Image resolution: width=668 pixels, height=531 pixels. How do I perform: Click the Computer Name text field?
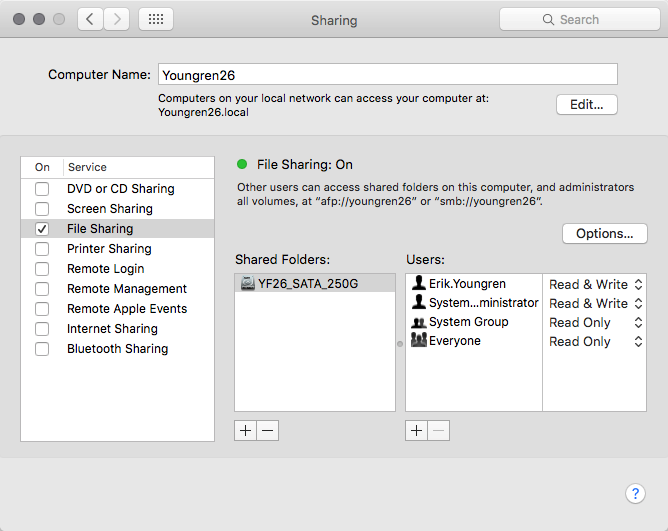(387, 74)
